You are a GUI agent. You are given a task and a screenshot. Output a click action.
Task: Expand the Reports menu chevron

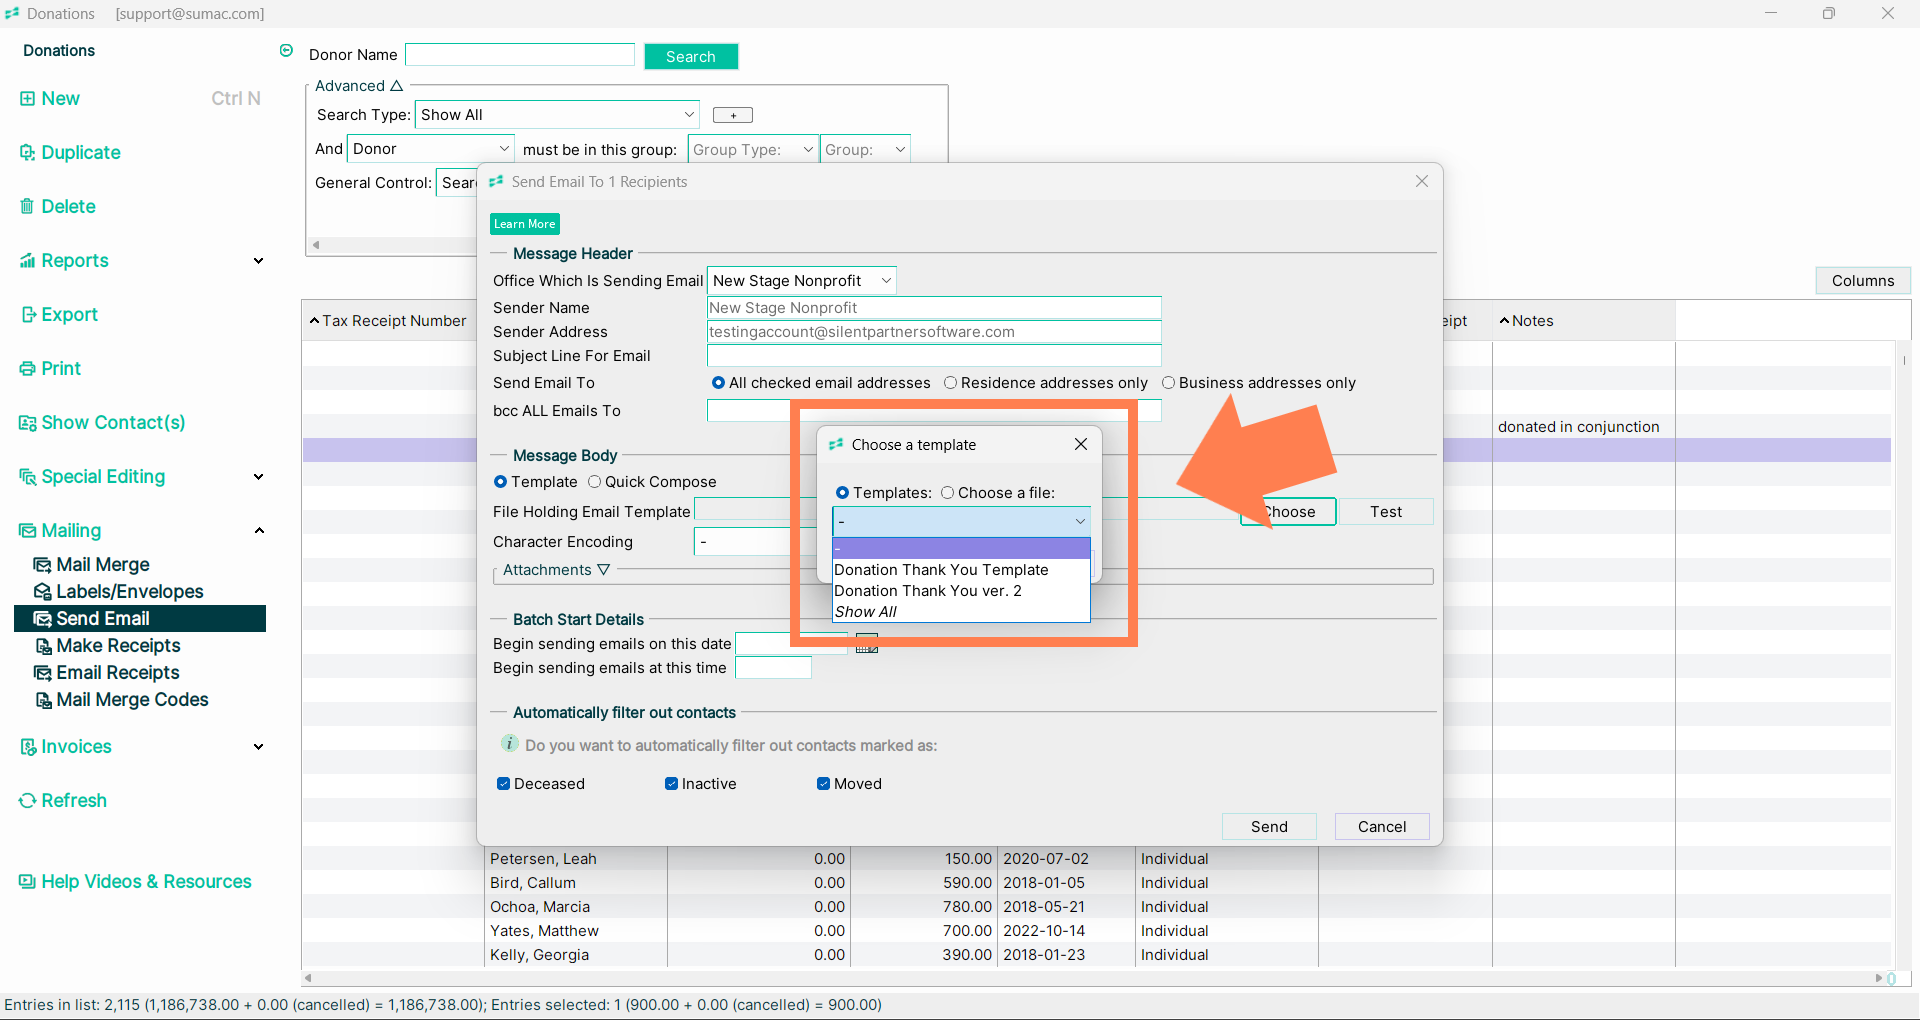point(259,261)
